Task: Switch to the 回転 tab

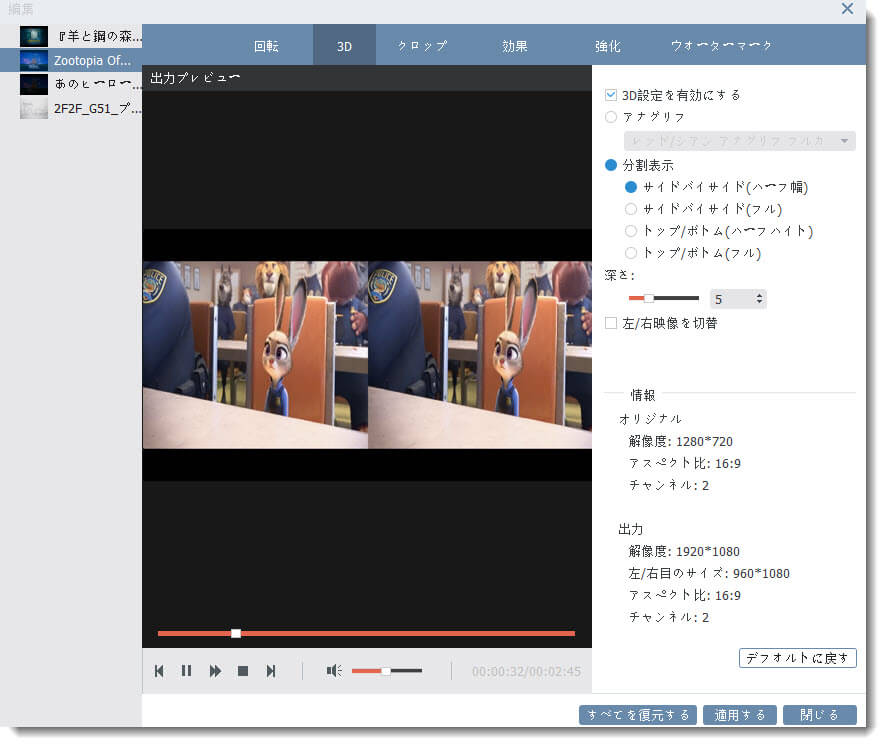Action: point(266,46)
